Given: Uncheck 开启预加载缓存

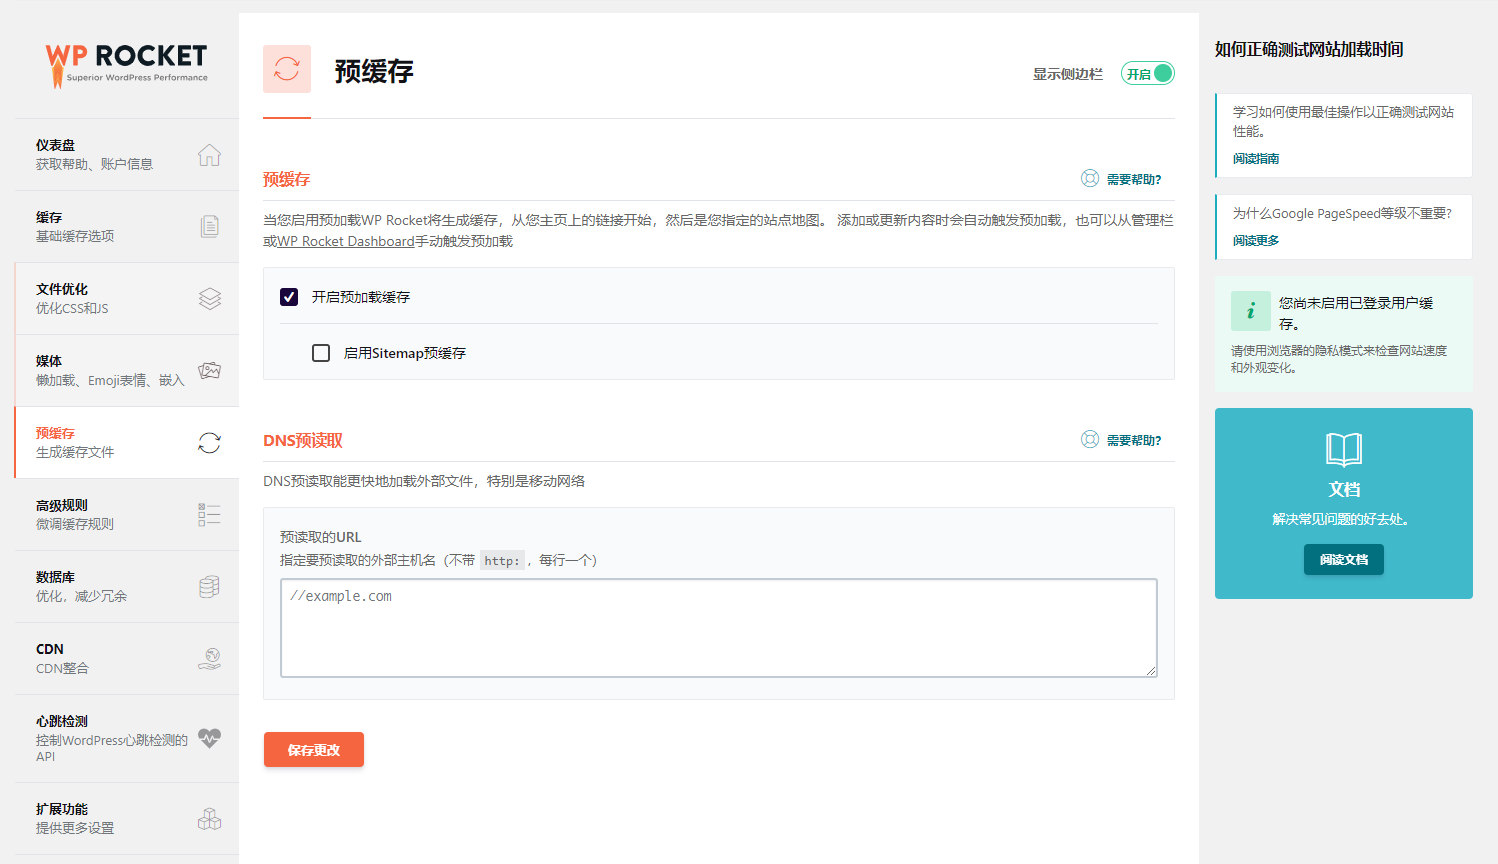Looking at the screenshot, I should 289,297.
